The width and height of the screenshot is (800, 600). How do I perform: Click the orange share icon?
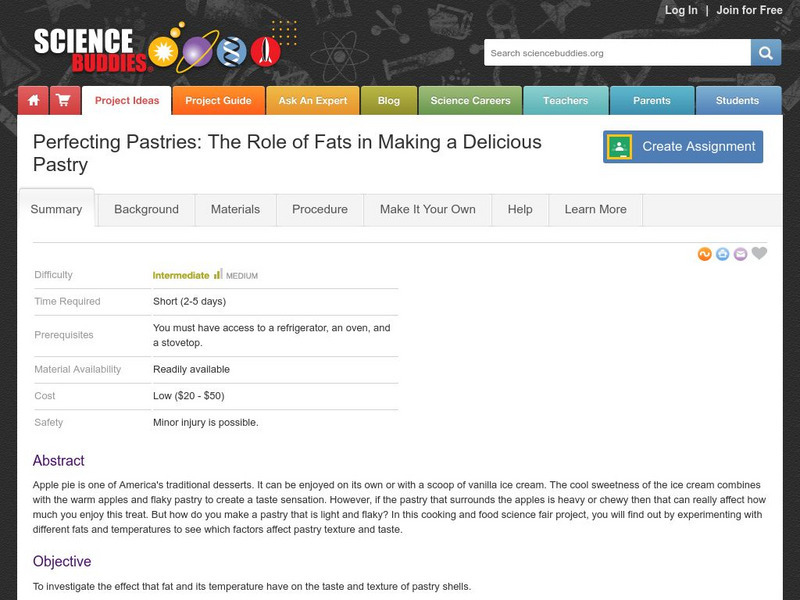[705, 254]
